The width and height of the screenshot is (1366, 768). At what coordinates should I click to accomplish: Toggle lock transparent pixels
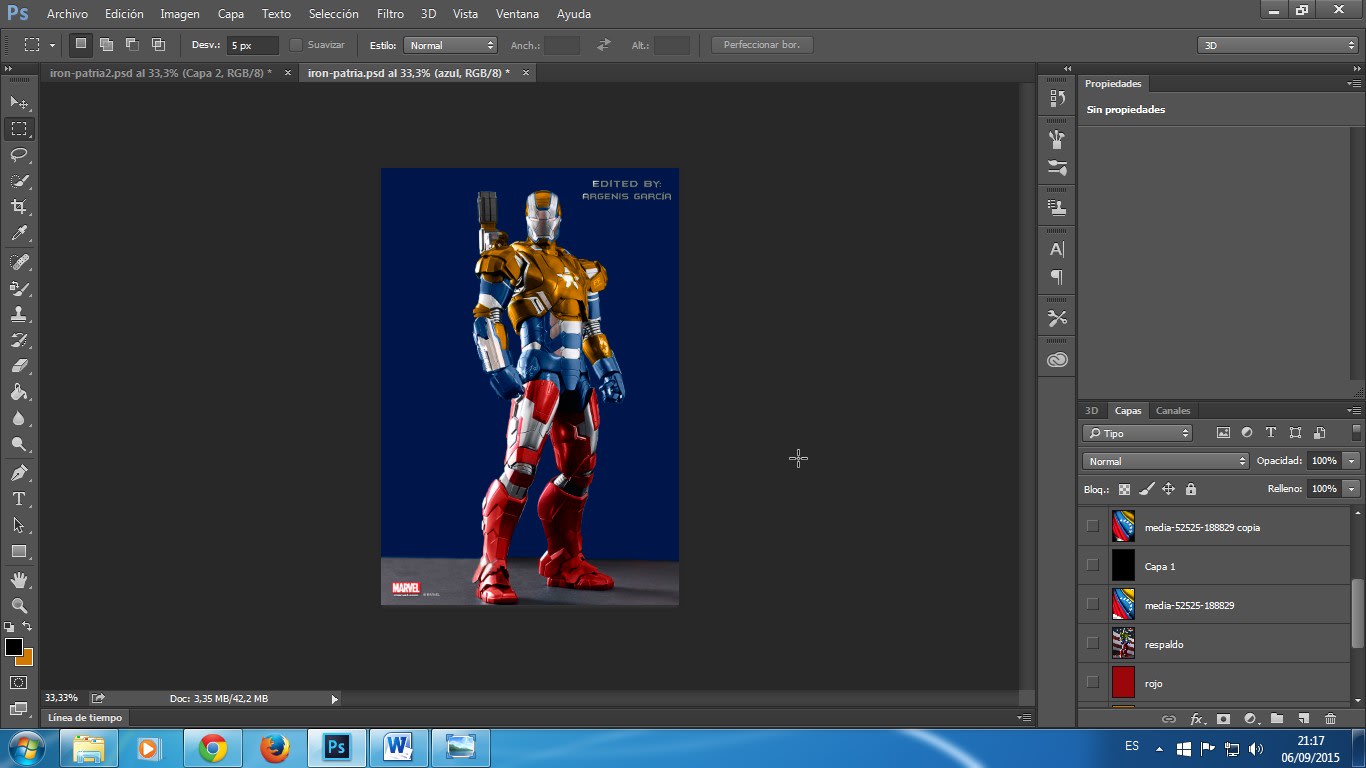coord(1124,489)
